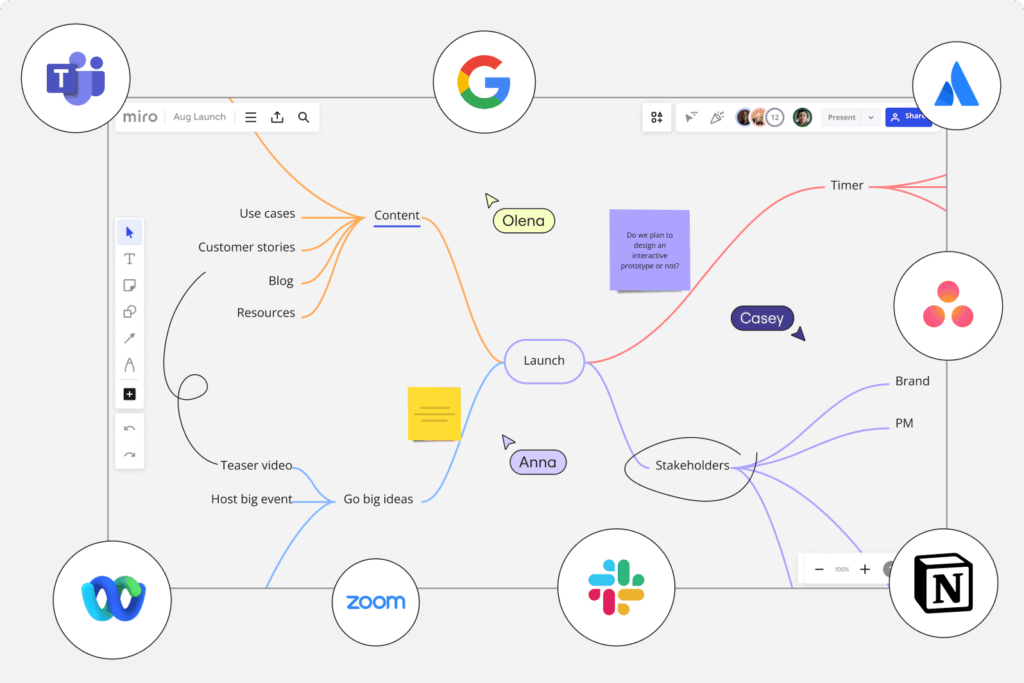Image resolution: width=1024 pixels, height=683 pixels.
Task: Open the more tools plus button
Action: click(129, 394)
